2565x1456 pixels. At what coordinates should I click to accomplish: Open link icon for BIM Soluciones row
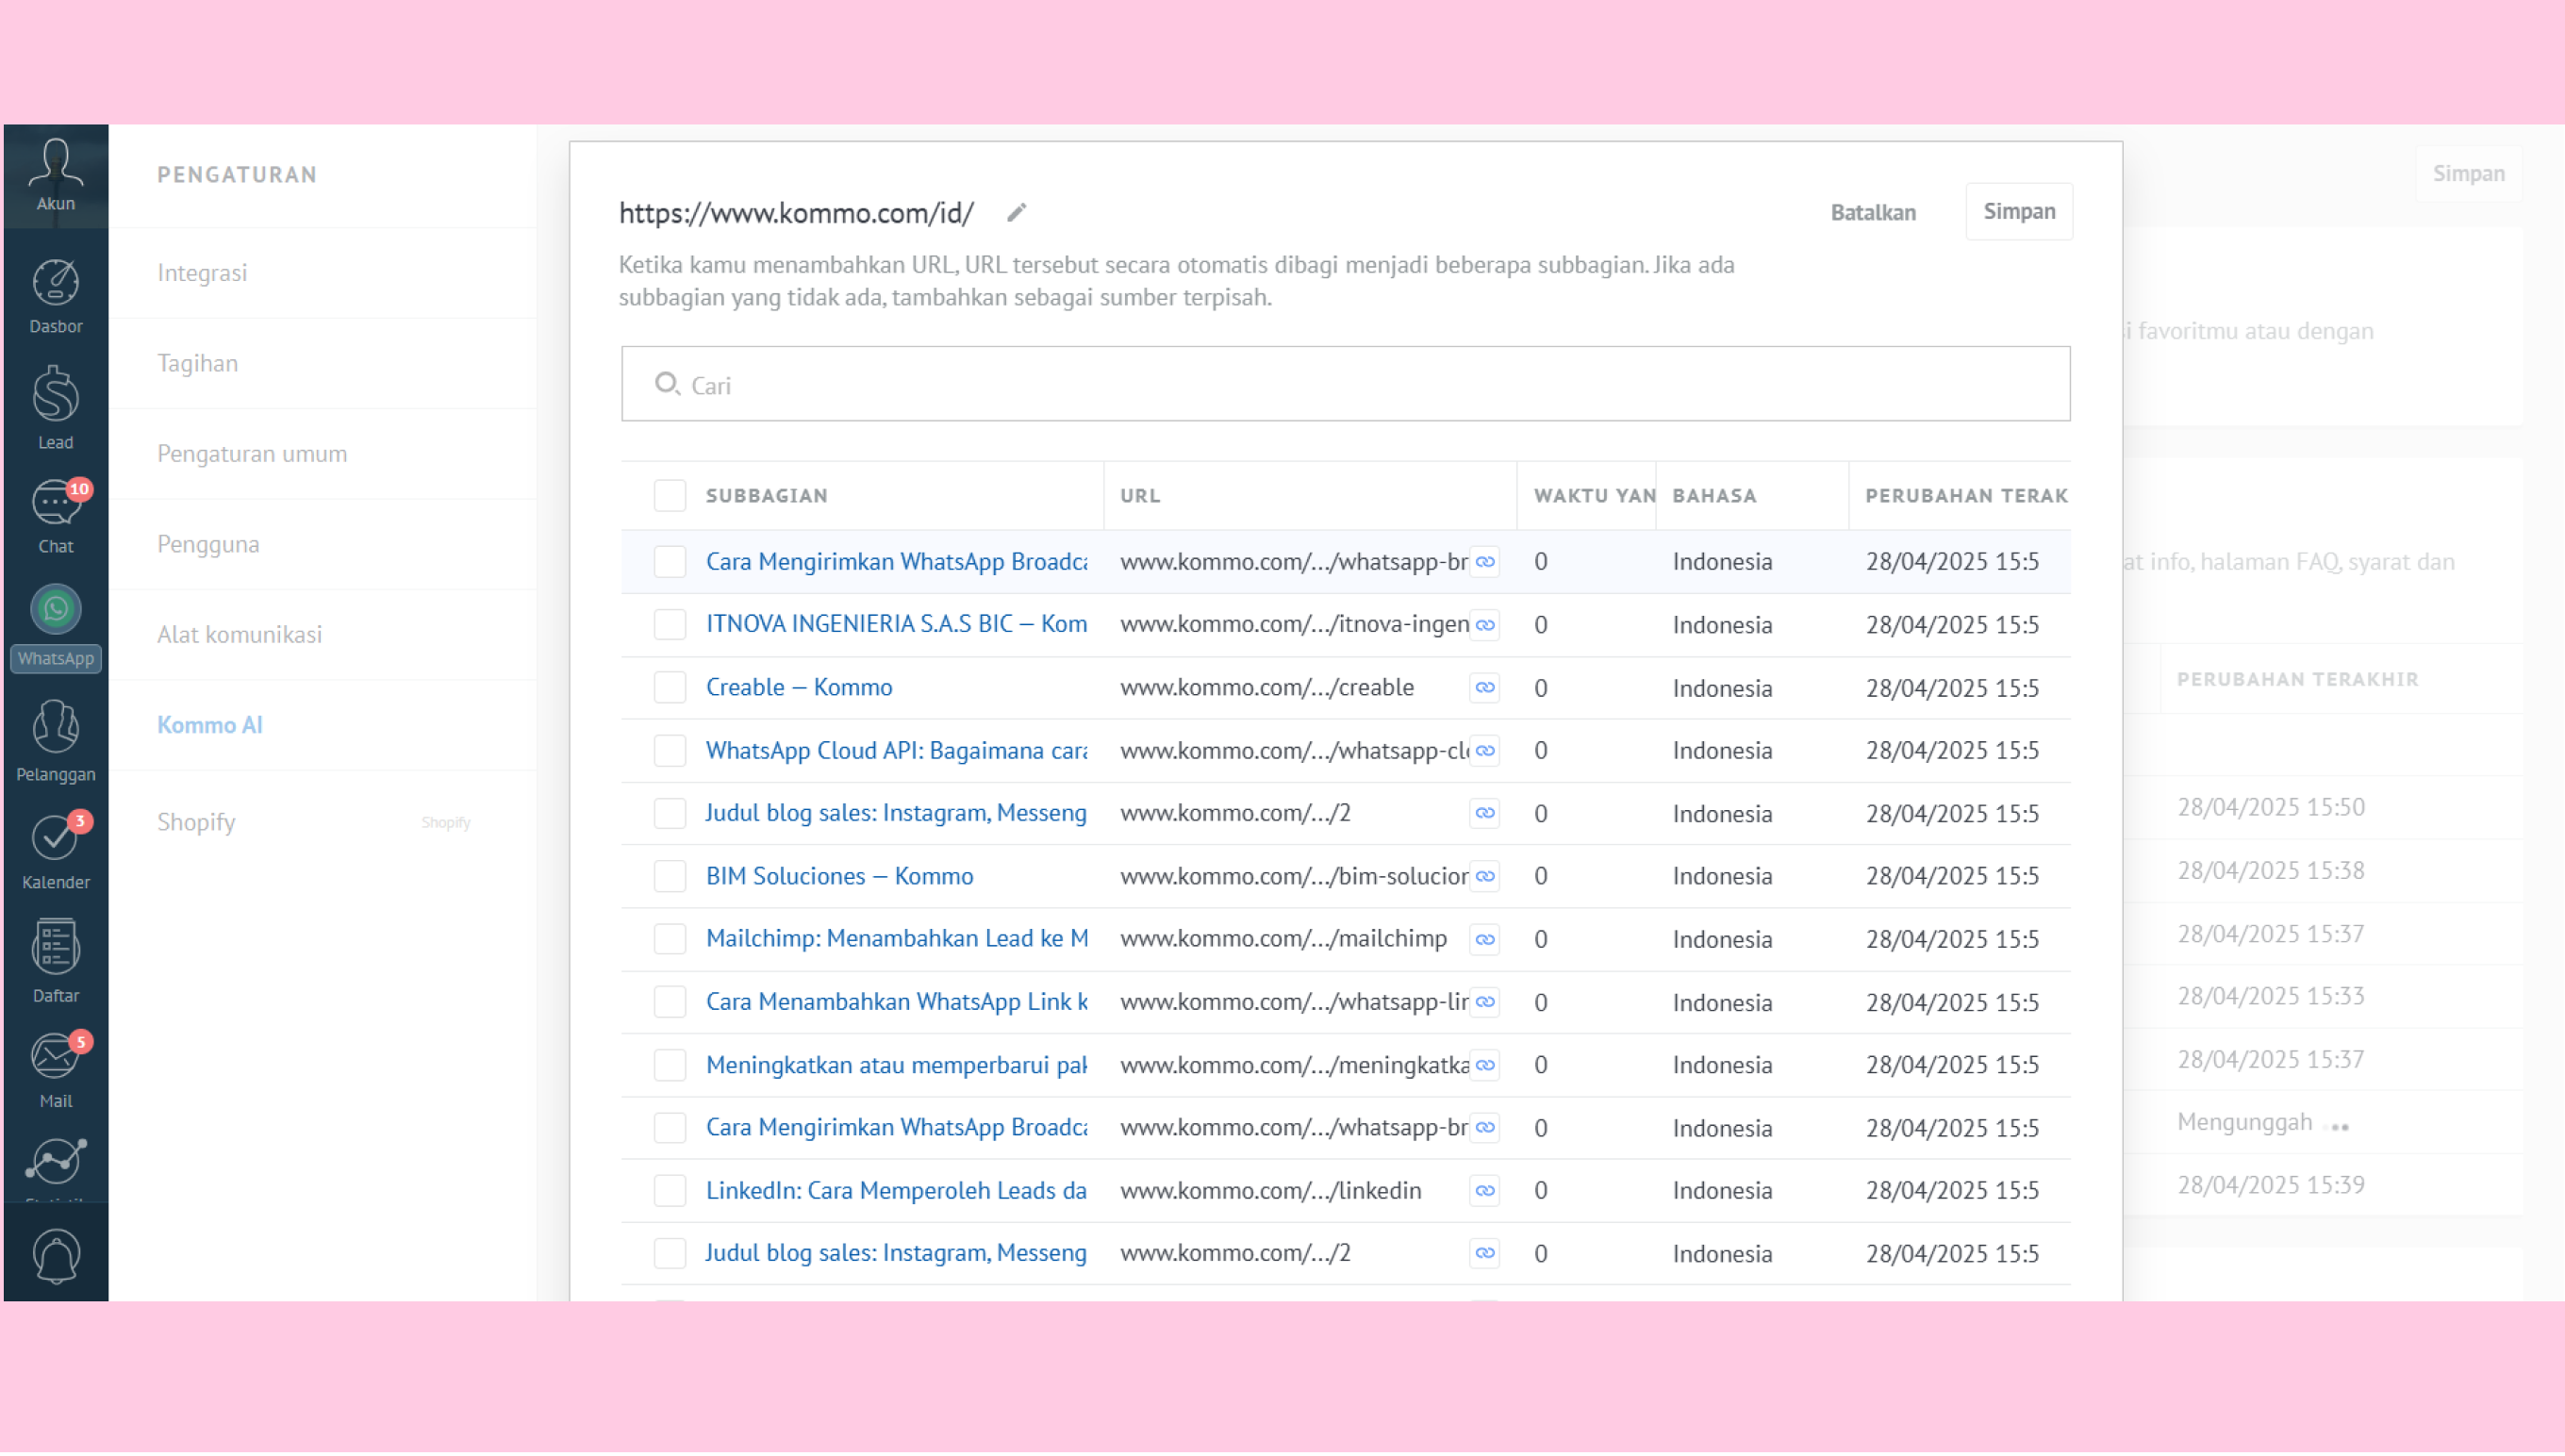pos(1485,877)
